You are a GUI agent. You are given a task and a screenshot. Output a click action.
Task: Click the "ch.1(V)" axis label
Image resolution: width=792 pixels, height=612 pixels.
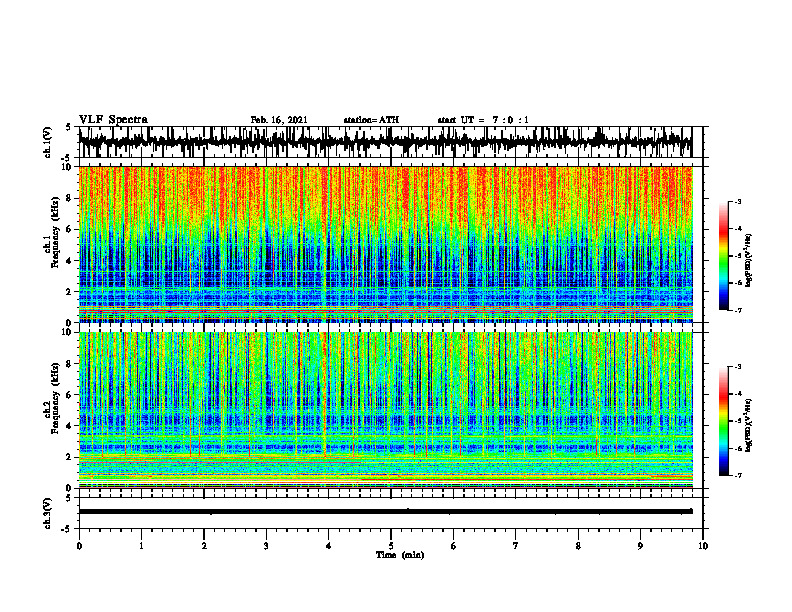(48, 142)
